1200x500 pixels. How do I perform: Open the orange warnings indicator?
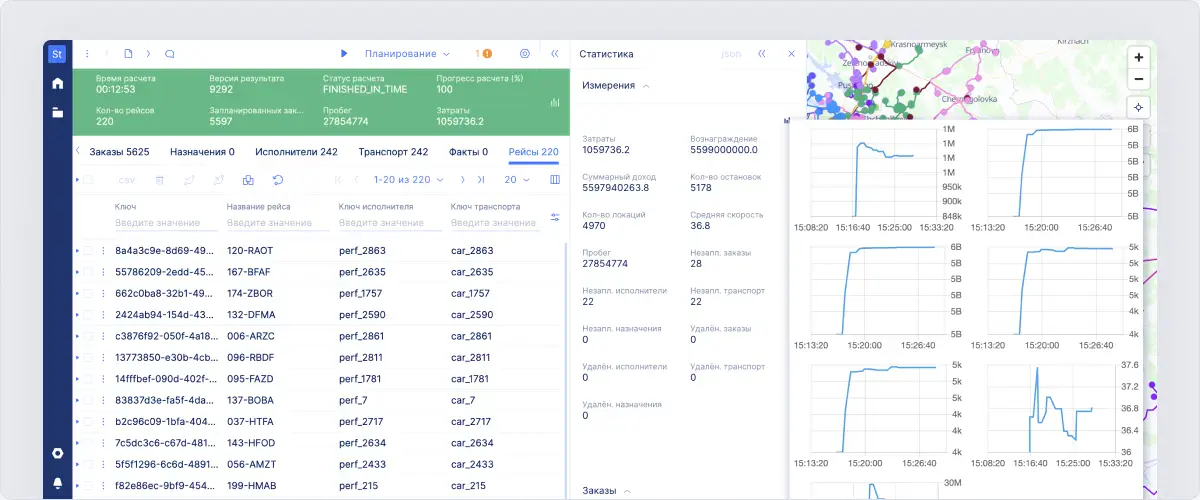484,54
